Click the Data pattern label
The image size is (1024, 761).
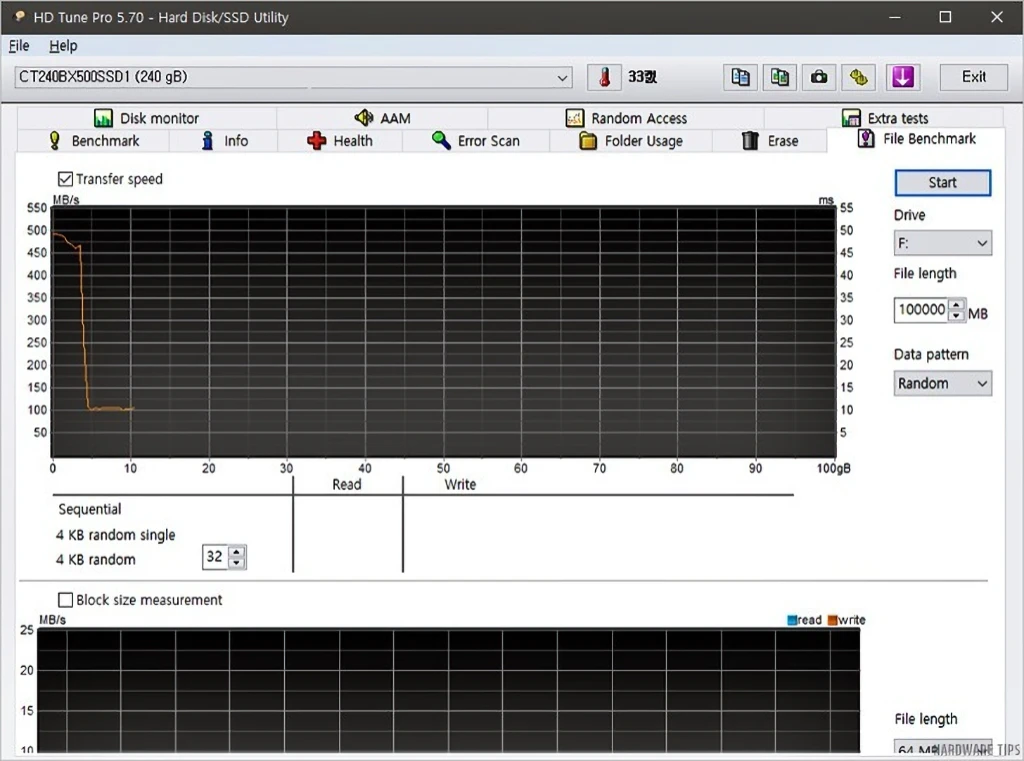click(931, 355)
